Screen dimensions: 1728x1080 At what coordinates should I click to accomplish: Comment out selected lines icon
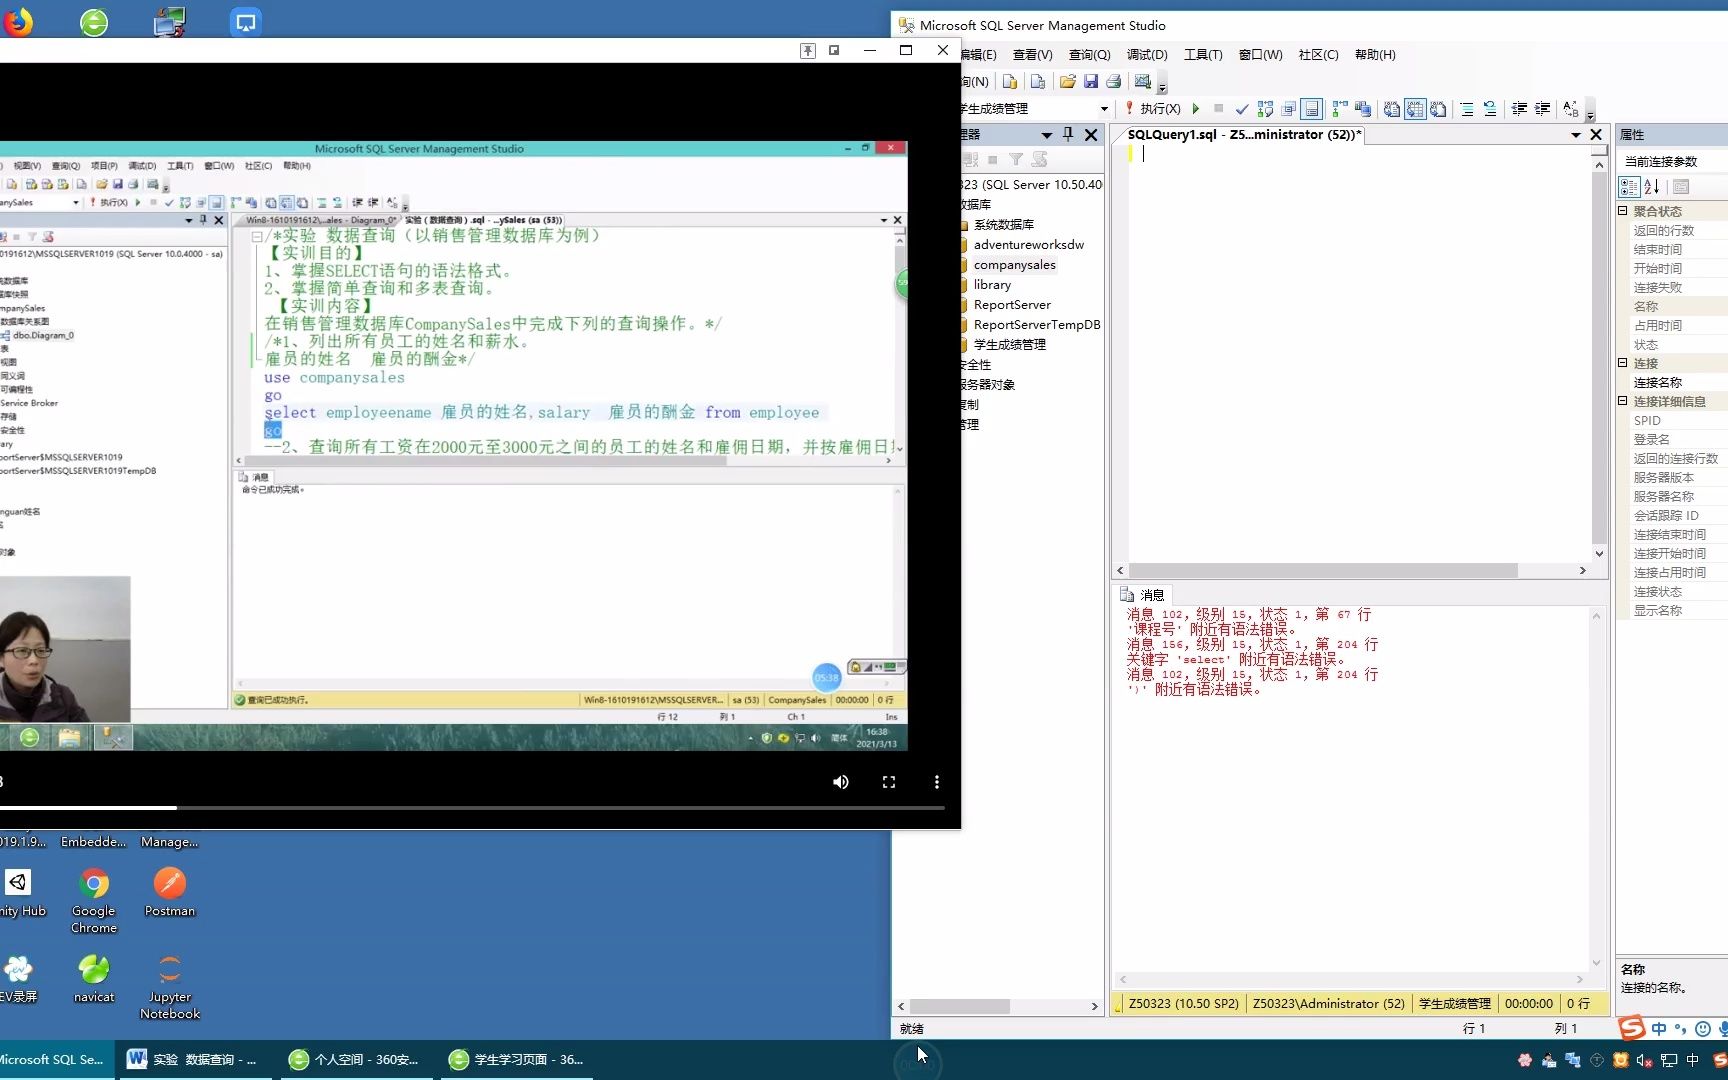pyautogui.click(x=1467, y=109)
